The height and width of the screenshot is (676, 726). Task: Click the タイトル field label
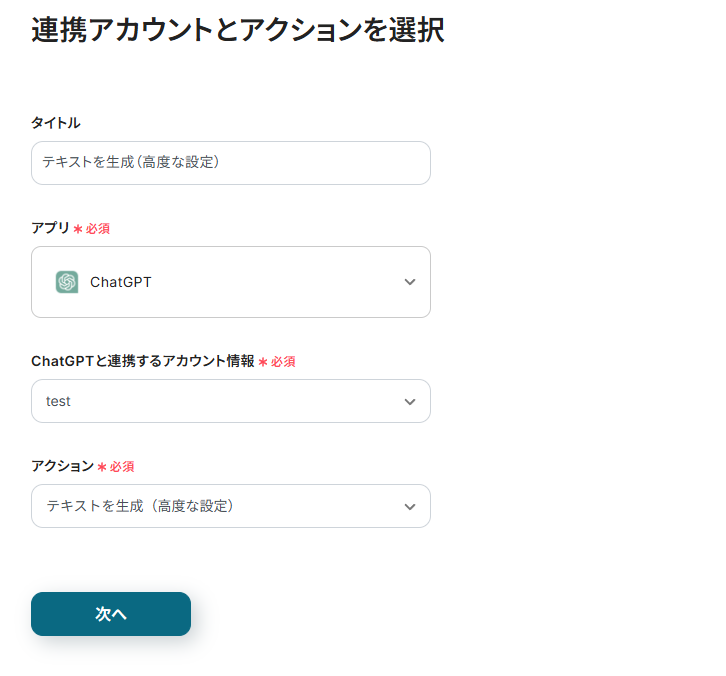click(x=56, y=123)
